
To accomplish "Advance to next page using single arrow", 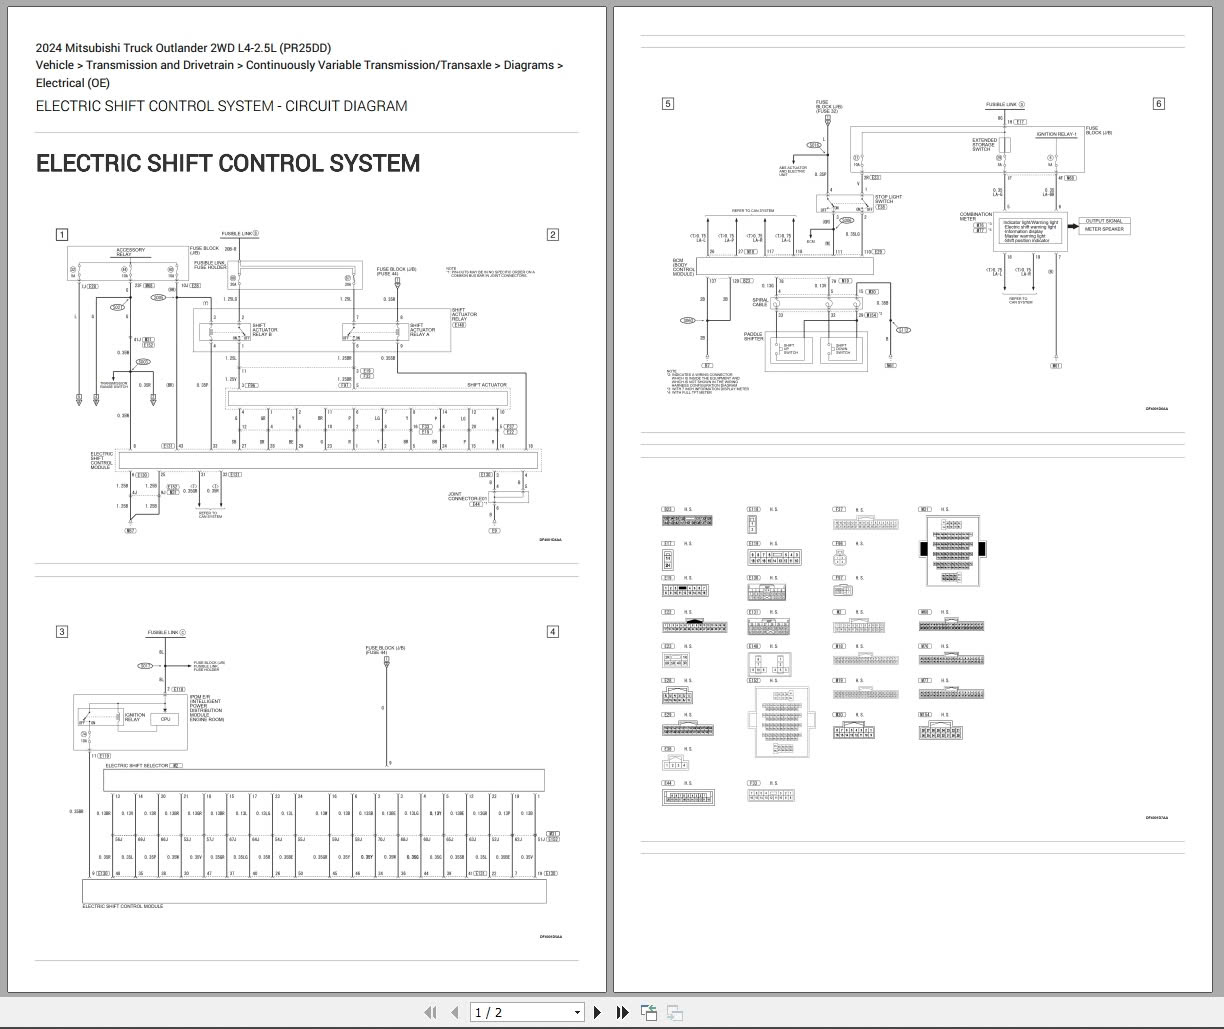I will pyautogui.click(x=597, y=1012).
